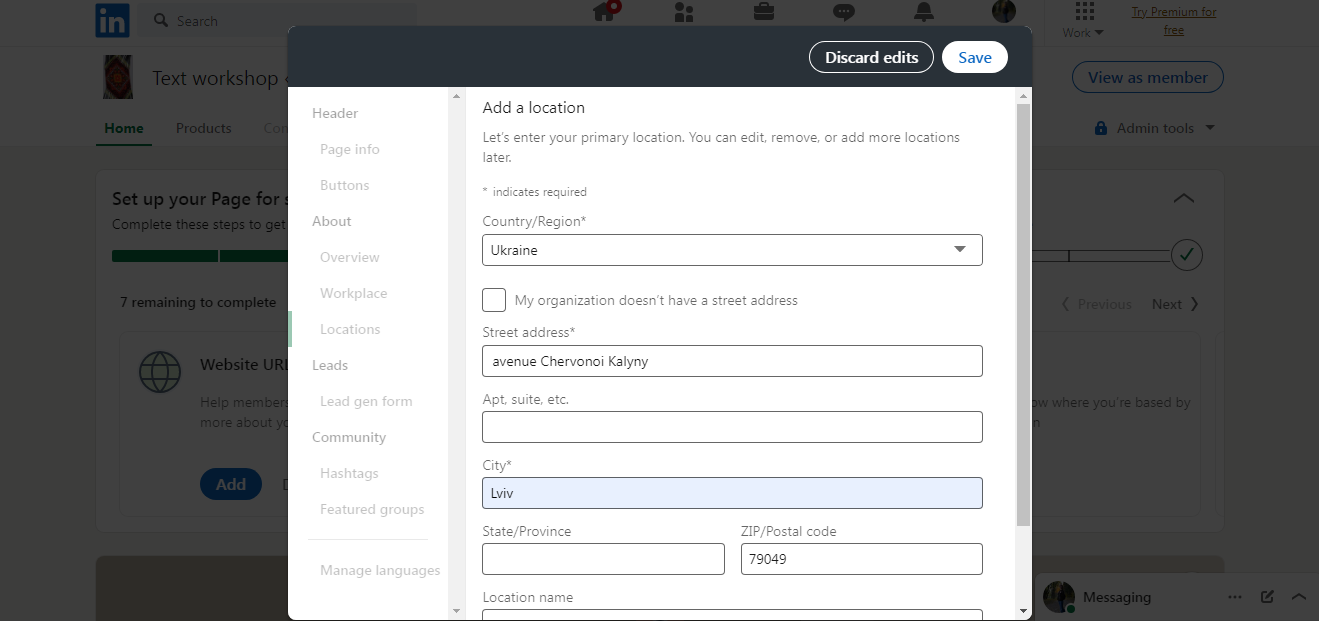Click the form scrollbar down arrow
The image size is (1319, 621).
pyautogui.click(x=1023, y=610)
